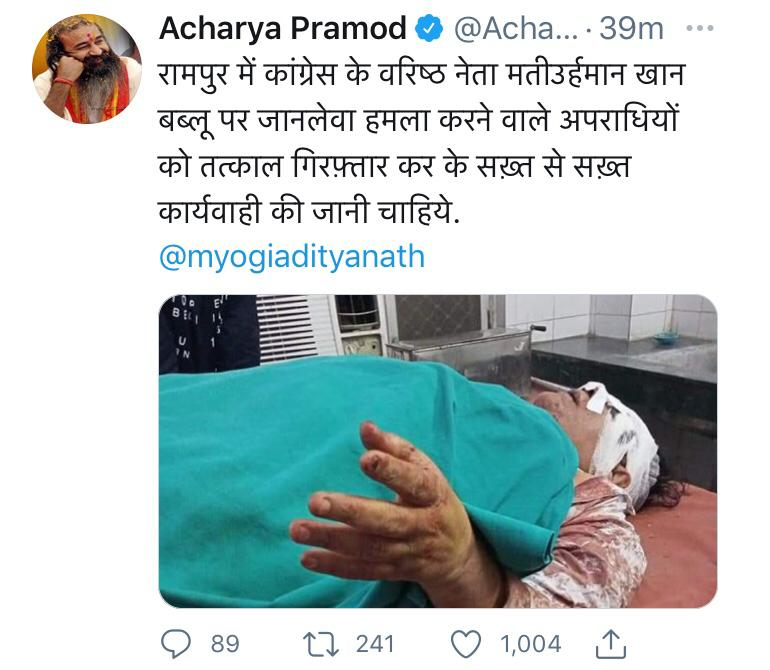Click the blue verified badge
Screen dimensions: 770x670
pos(429,28)
